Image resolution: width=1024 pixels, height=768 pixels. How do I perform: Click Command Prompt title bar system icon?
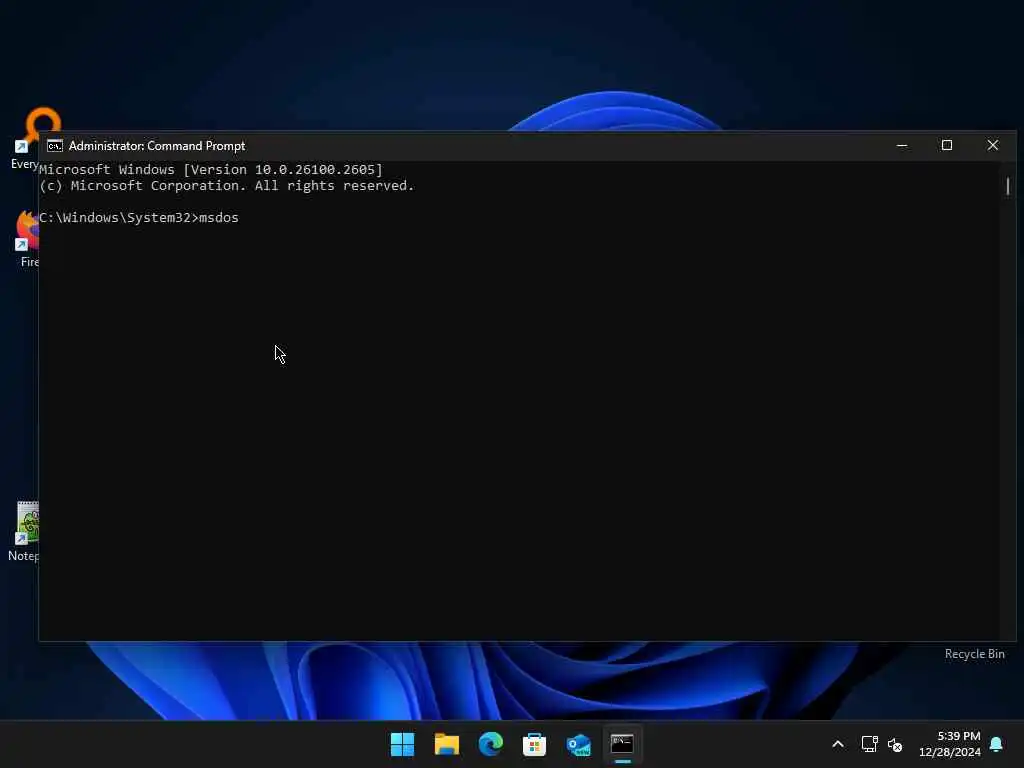(x=55, y=146)
